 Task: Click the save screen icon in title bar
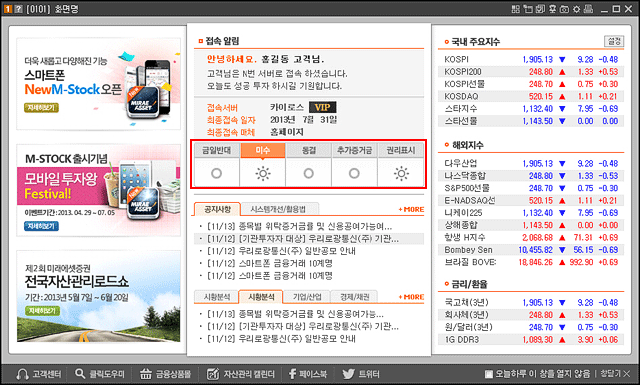[540, 9]
